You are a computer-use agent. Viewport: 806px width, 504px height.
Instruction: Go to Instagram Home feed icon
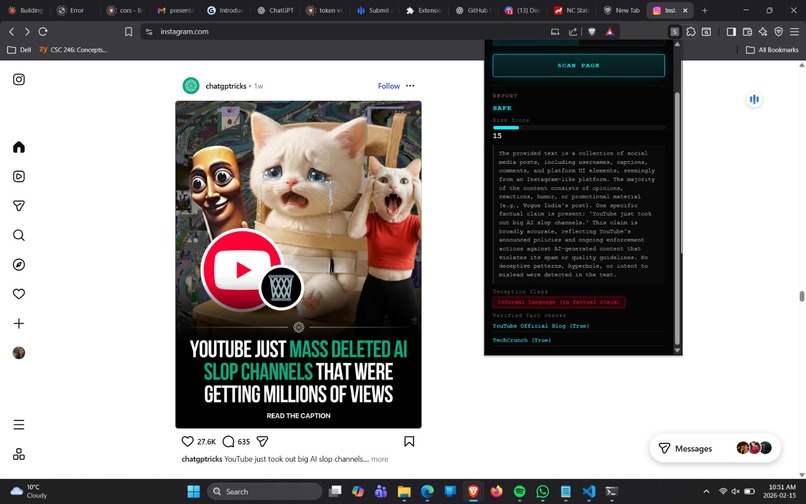tap(19, 147)
